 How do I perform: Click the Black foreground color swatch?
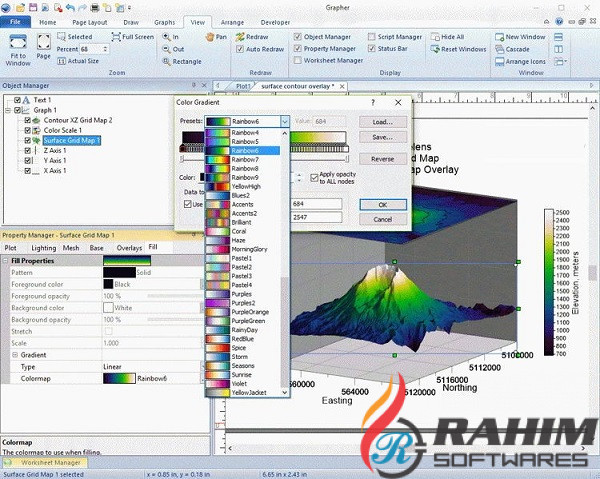point(108,284)
